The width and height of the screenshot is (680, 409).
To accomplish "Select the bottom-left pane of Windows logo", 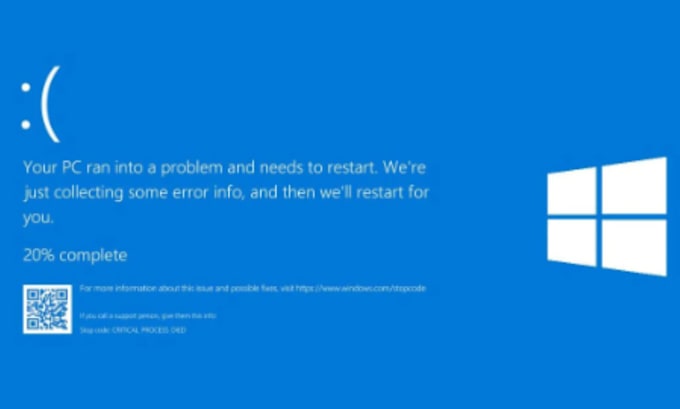I will pos(572,242).
